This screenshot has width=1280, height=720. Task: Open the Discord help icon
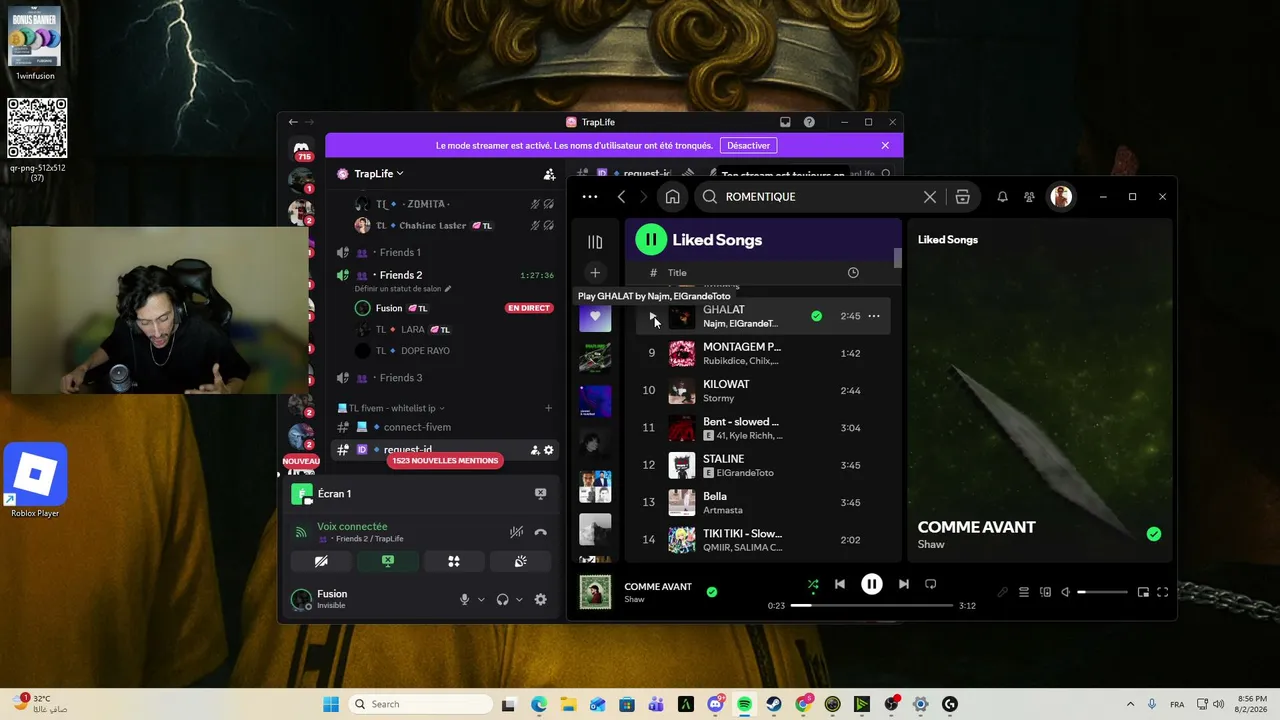tap(809, 122)
